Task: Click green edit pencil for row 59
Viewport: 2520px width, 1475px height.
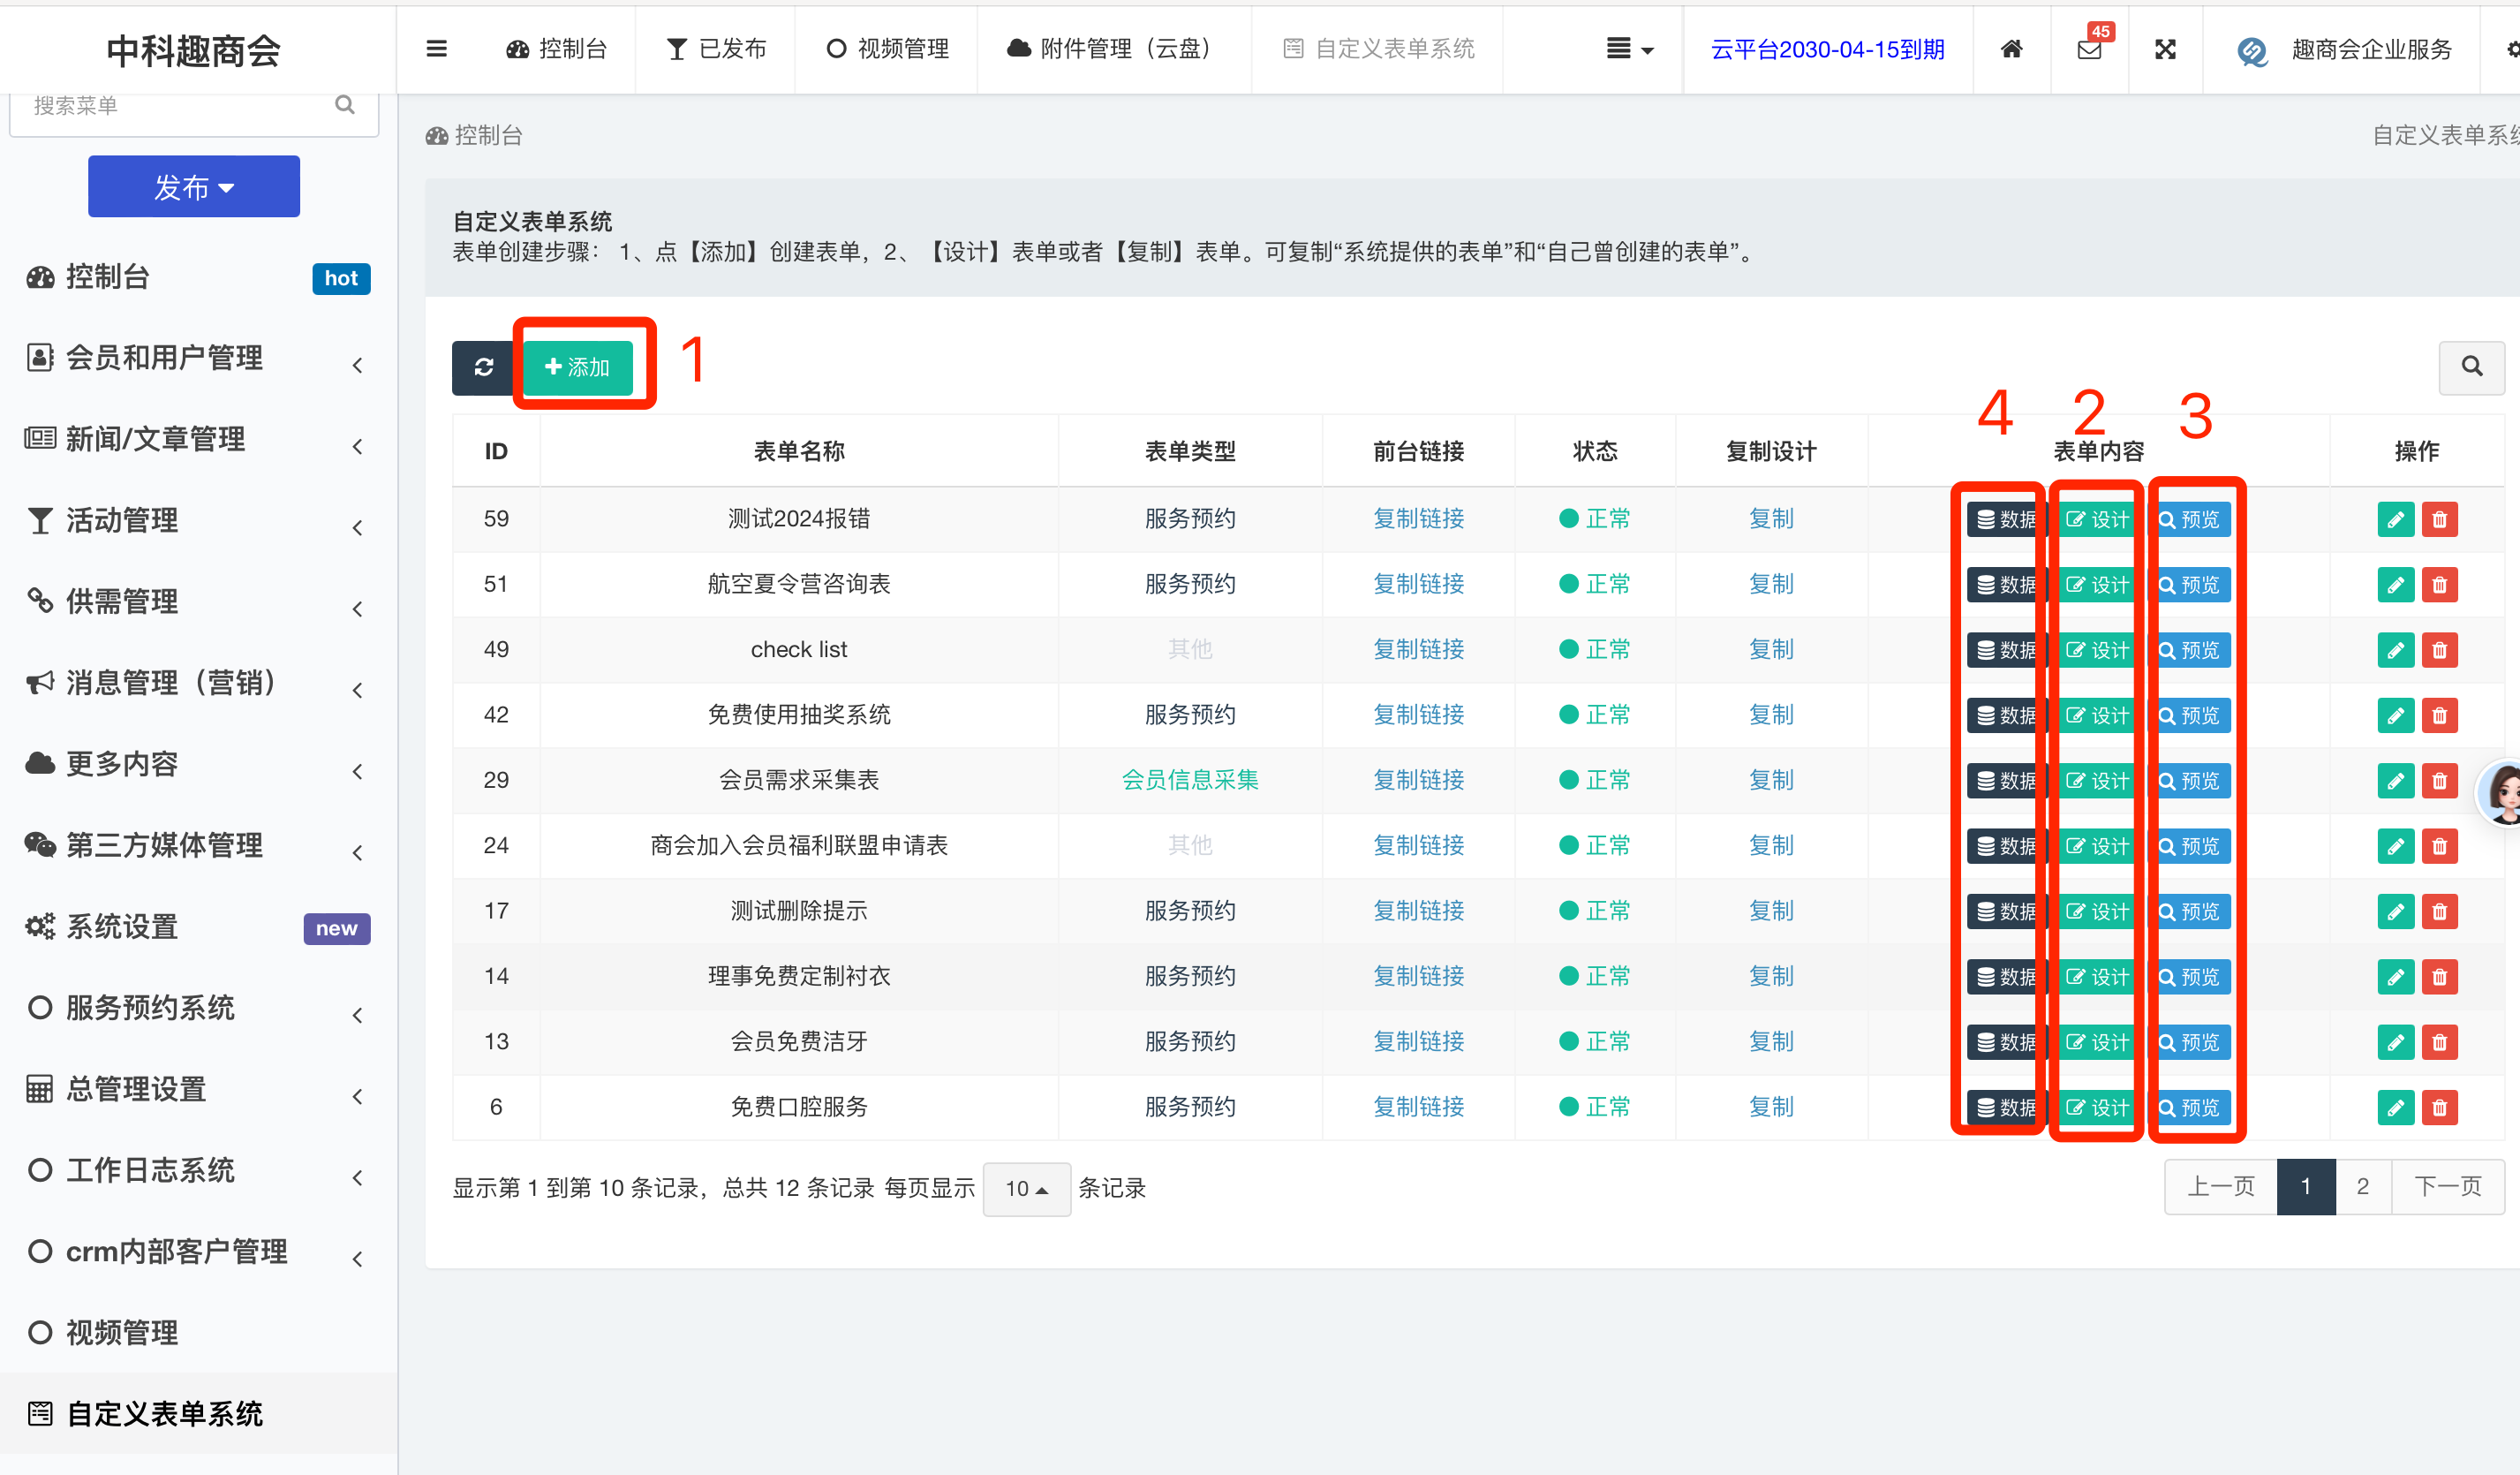Action: (x=2395, y=519)
